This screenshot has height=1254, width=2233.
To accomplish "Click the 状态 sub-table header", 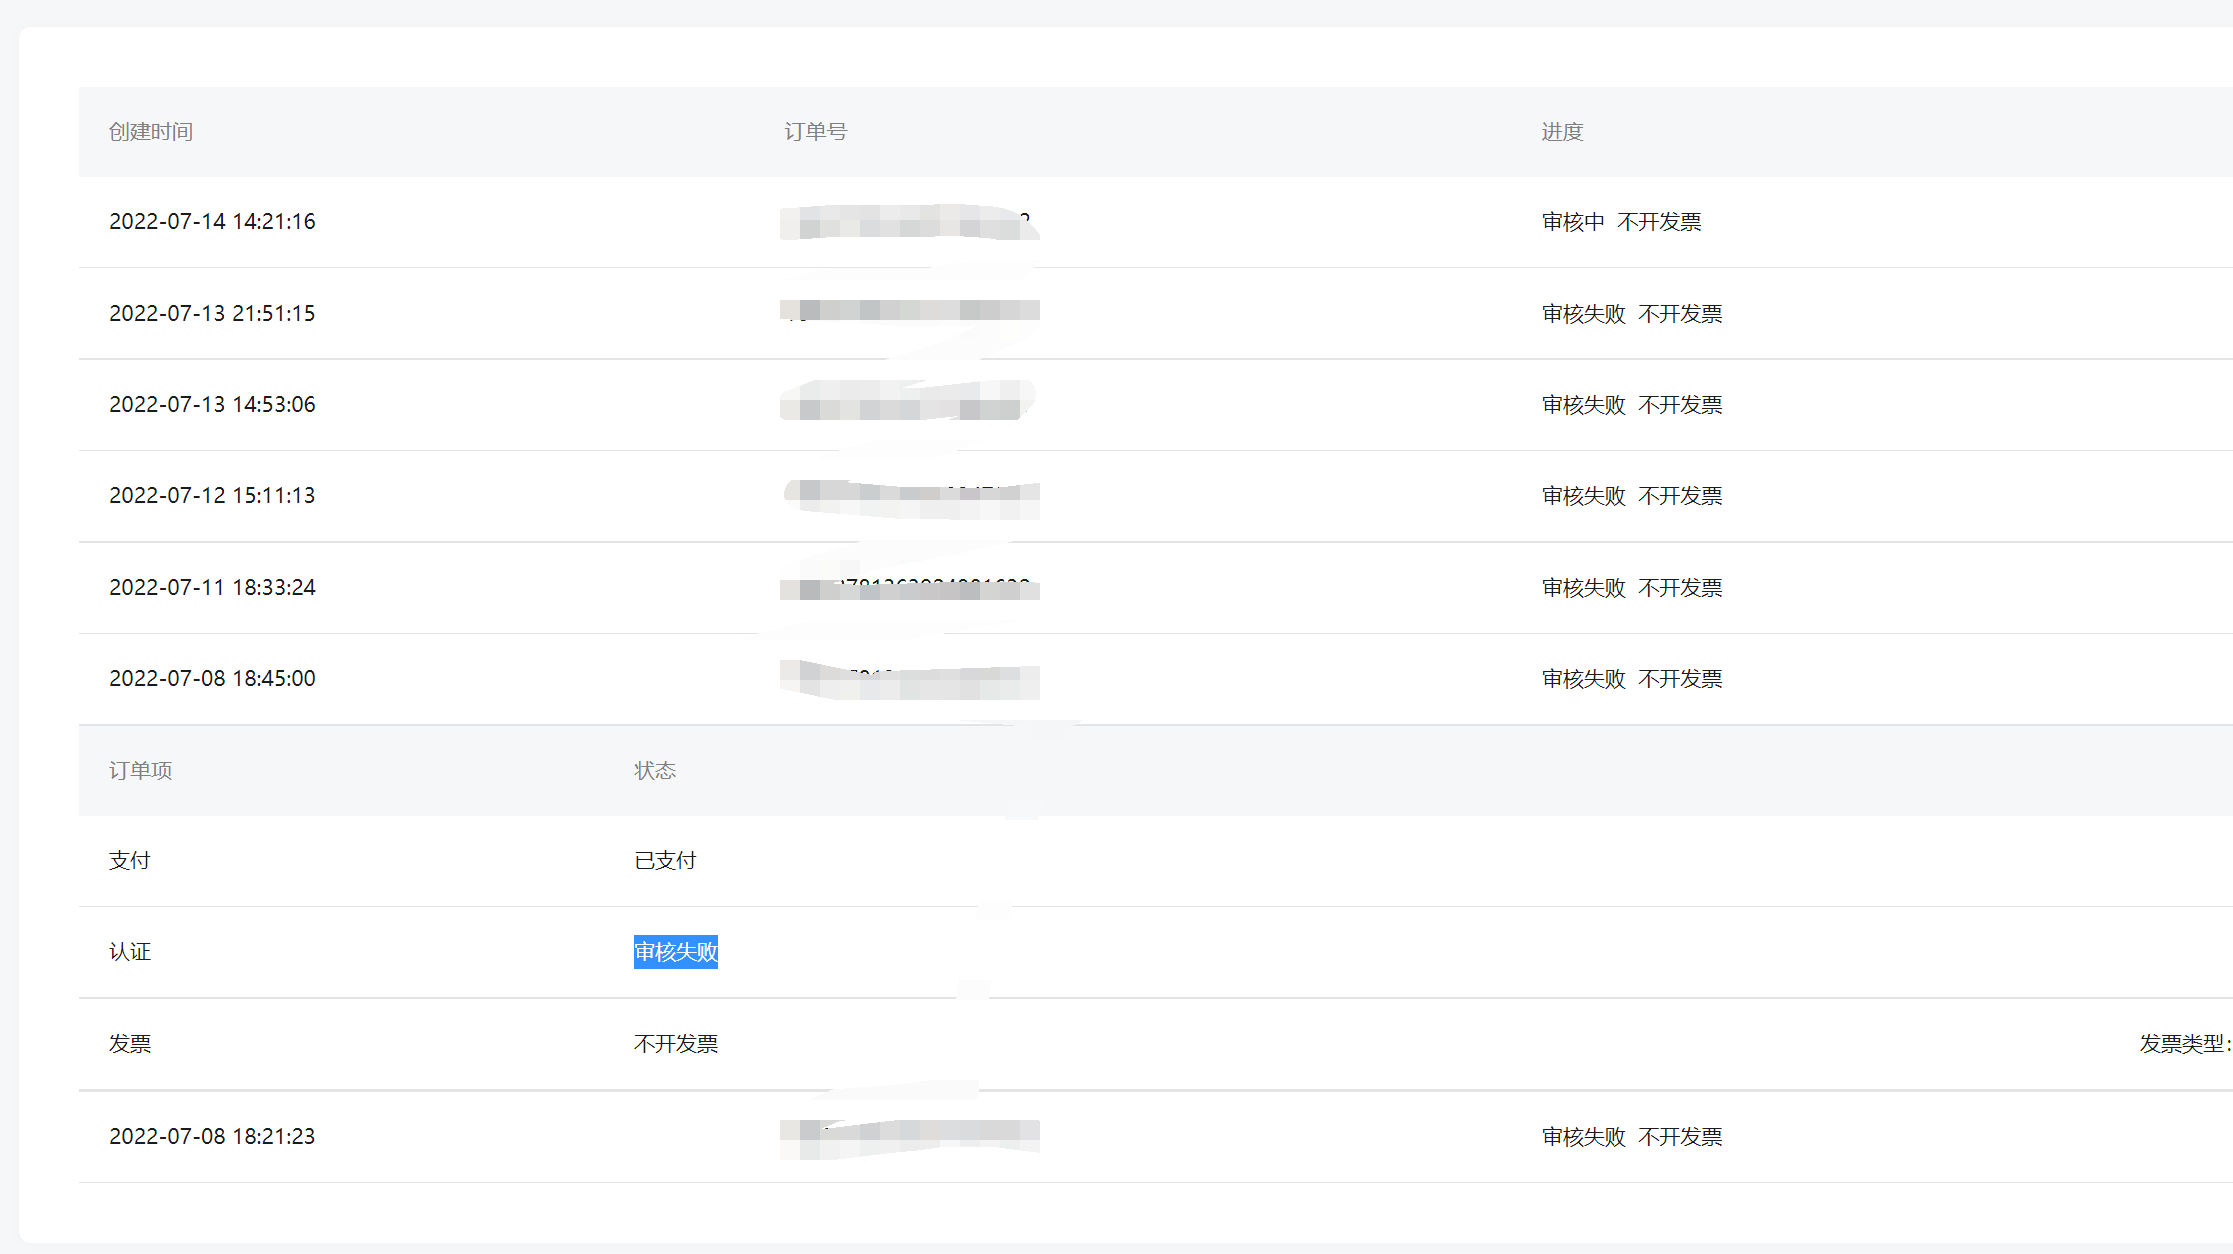I will coord(655,771).
